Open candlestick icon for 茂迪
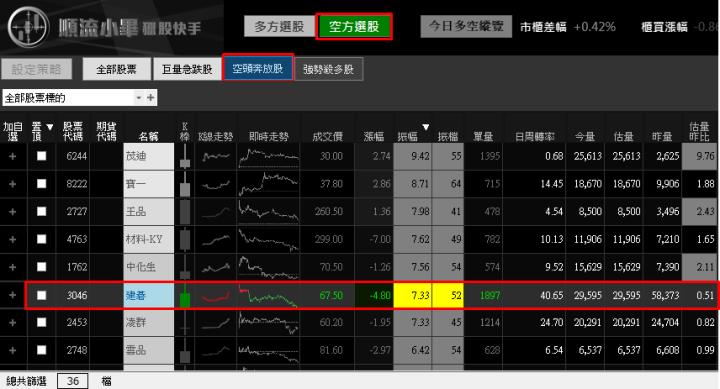This screenshot has width=720, height=389. (185, 156)
